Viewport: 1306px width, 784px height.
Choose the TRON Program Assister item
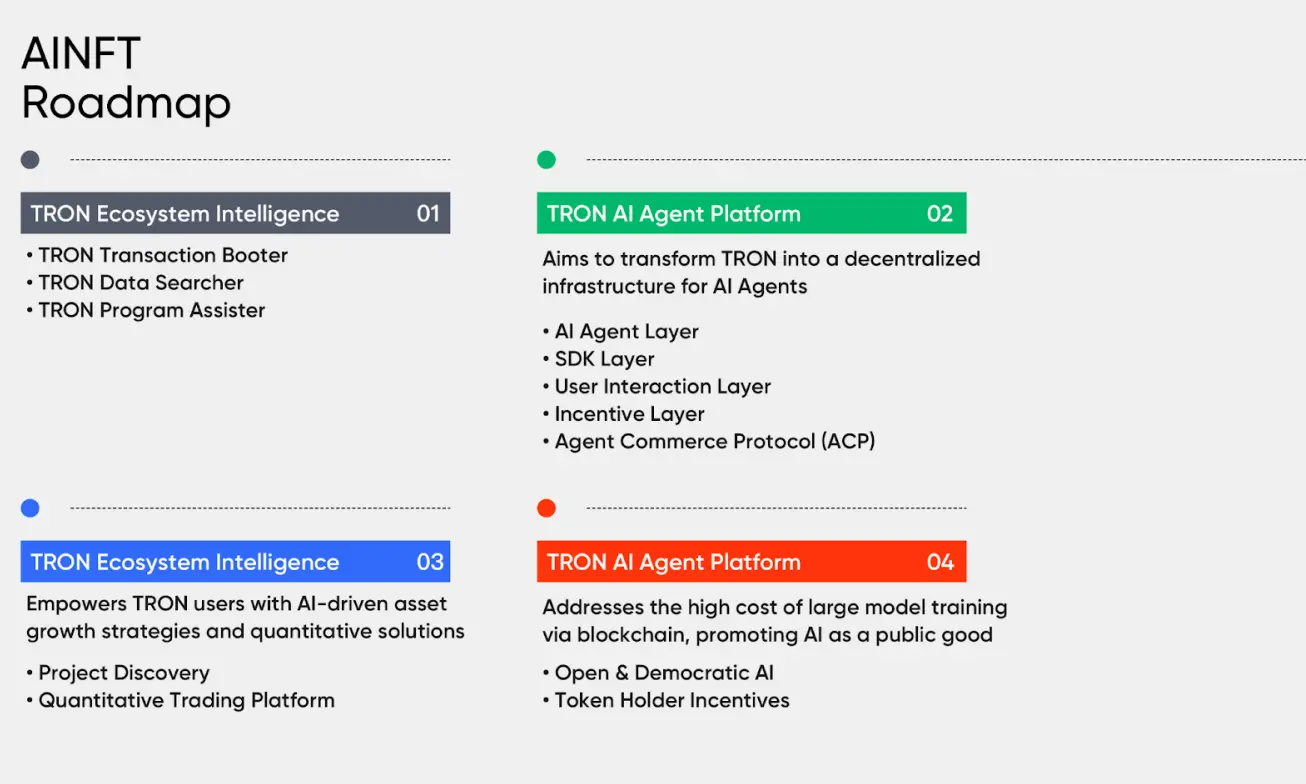[x=151, y=310]
